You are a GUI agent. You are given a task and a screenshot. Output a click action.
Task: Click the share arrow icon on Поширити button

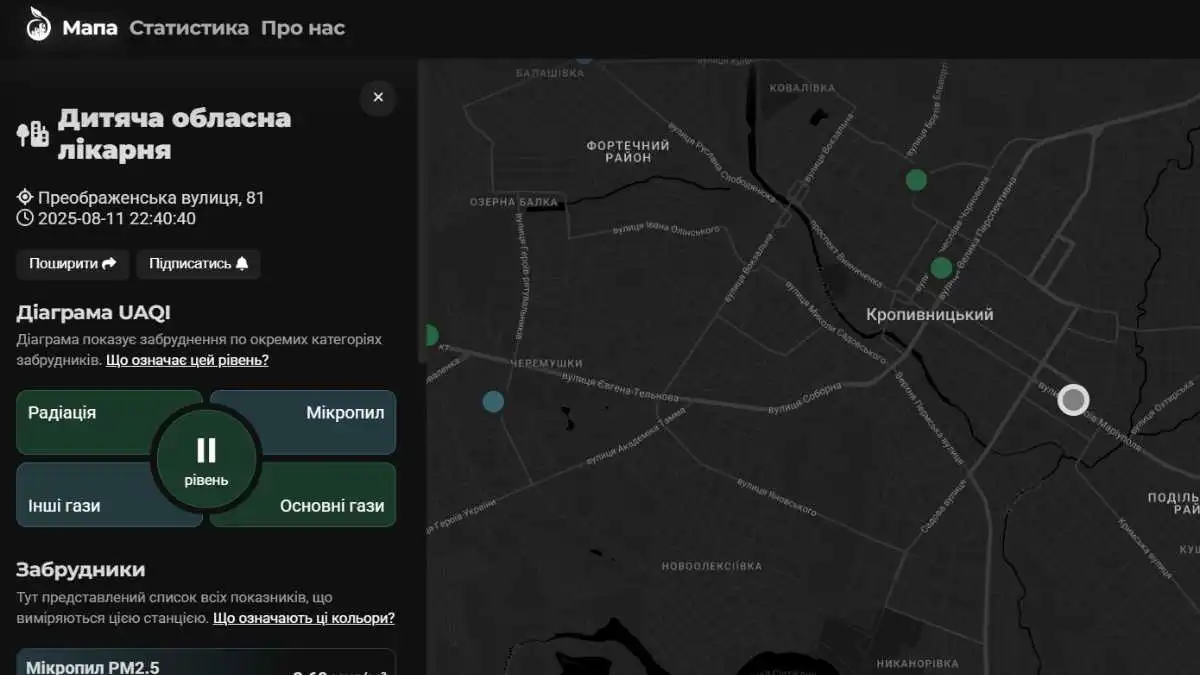[112, 264]
